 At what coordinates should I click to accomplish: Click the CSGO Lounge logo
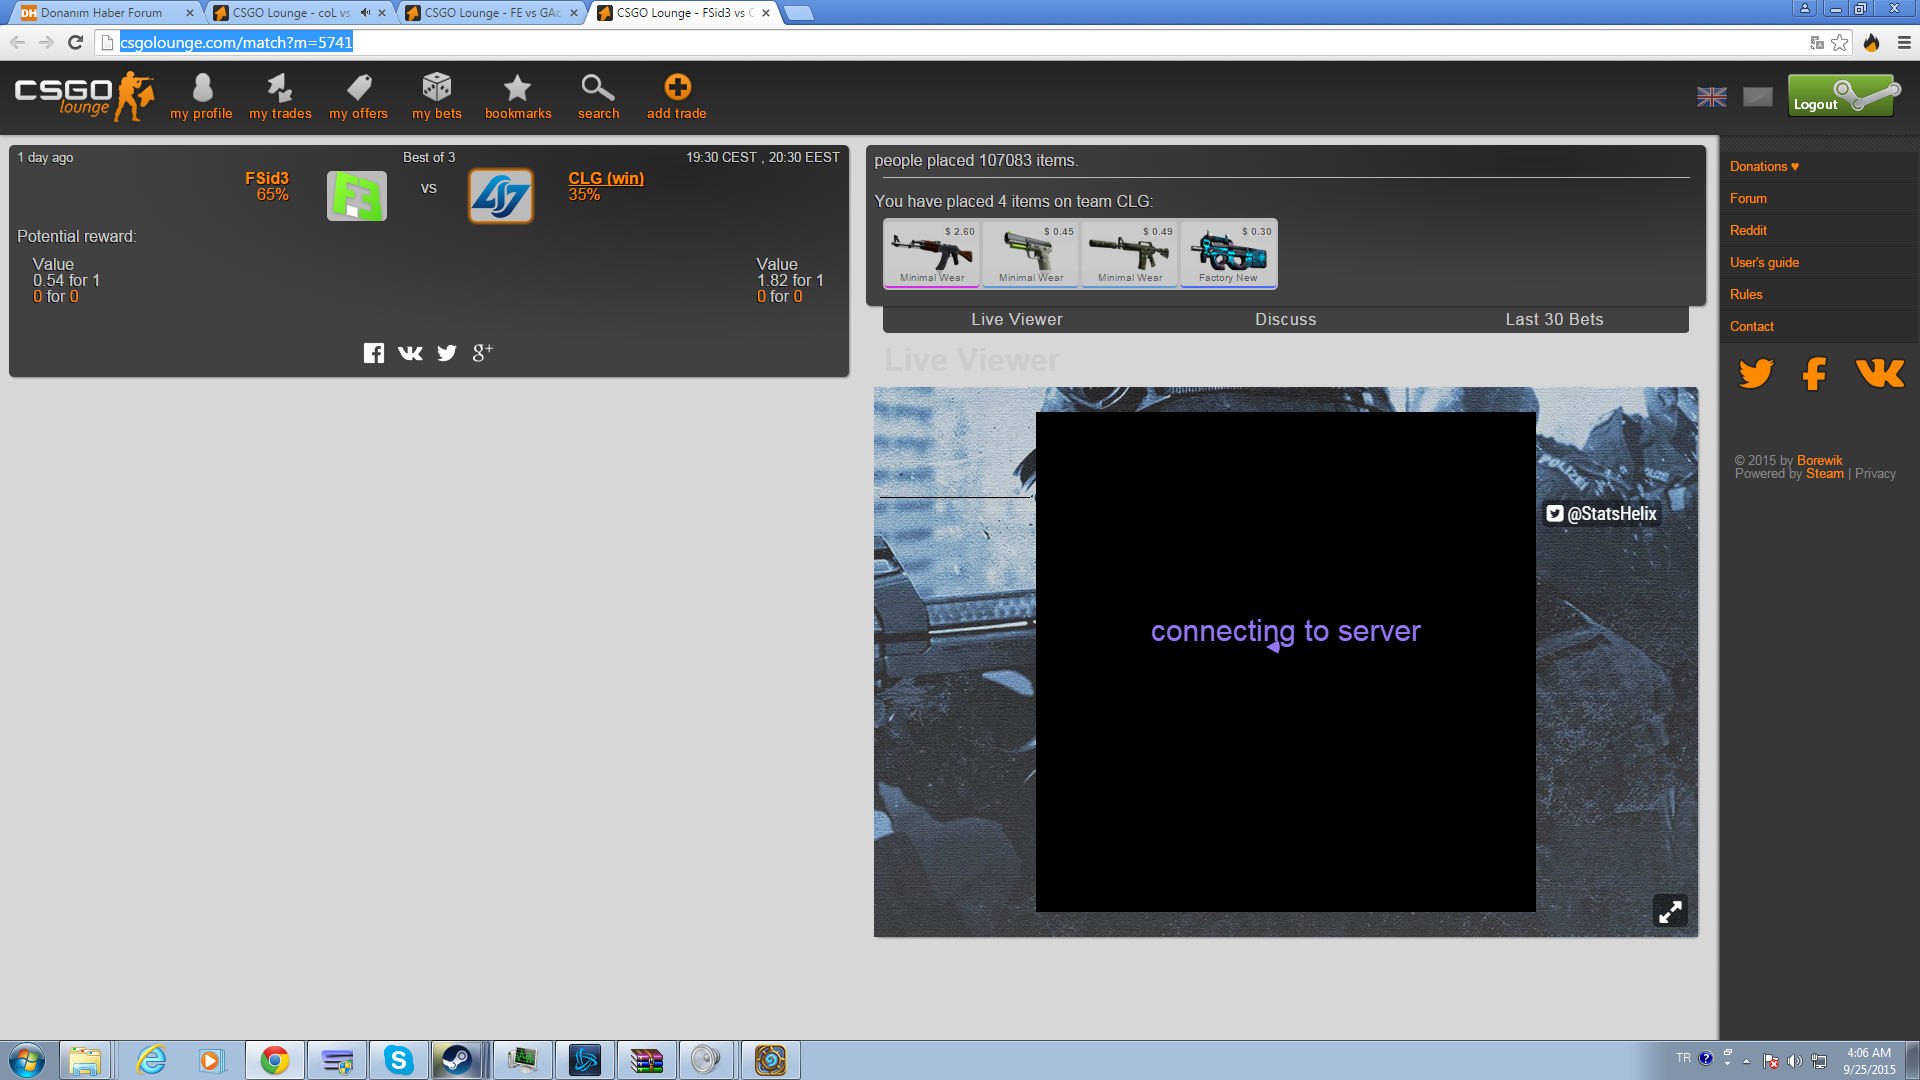pos(85,97)
